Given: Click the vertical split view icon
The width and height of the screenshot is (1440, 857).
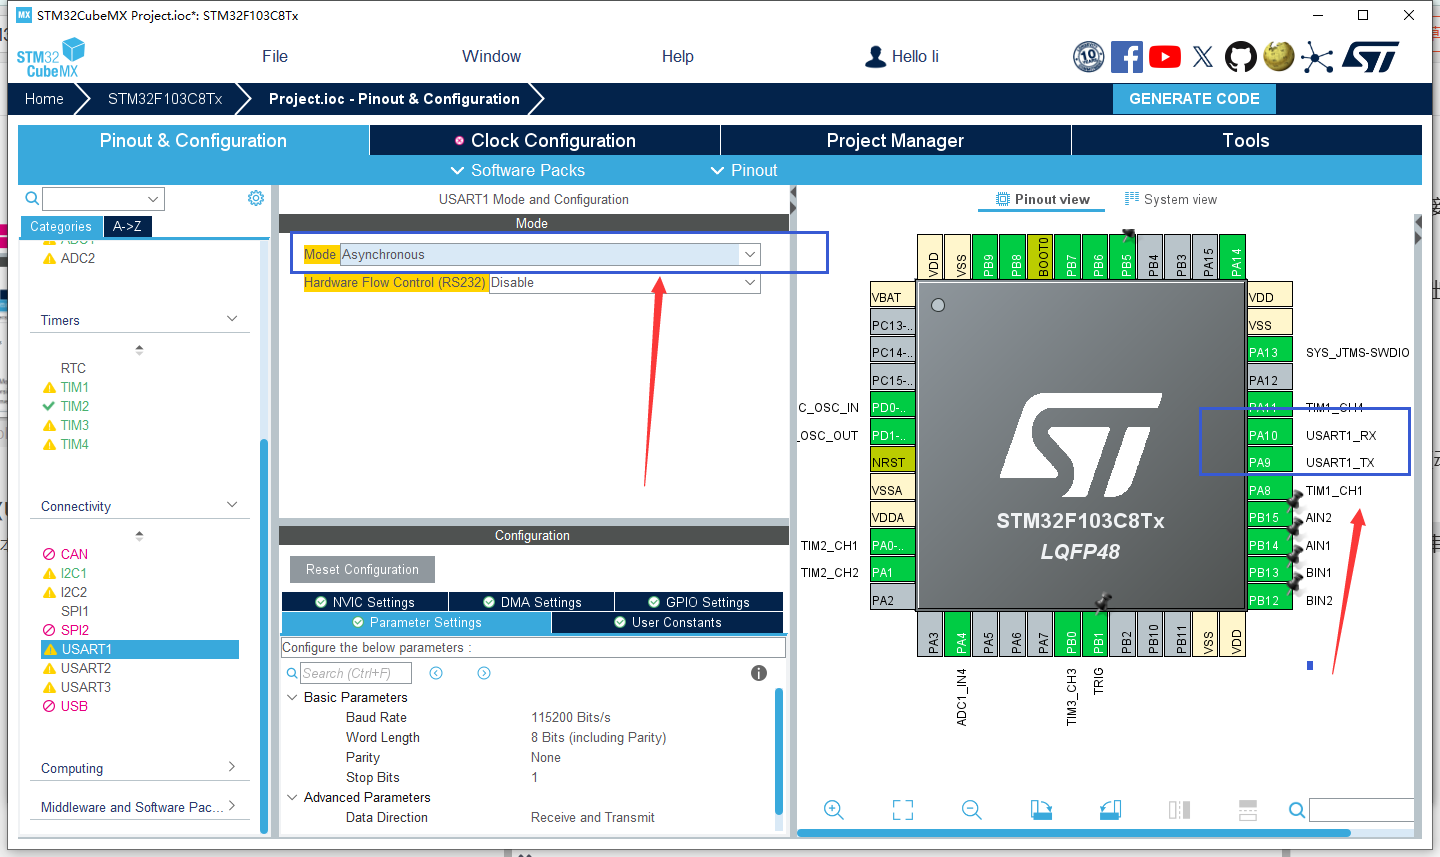Looking at the screenshot, I should coord(1179,810).
